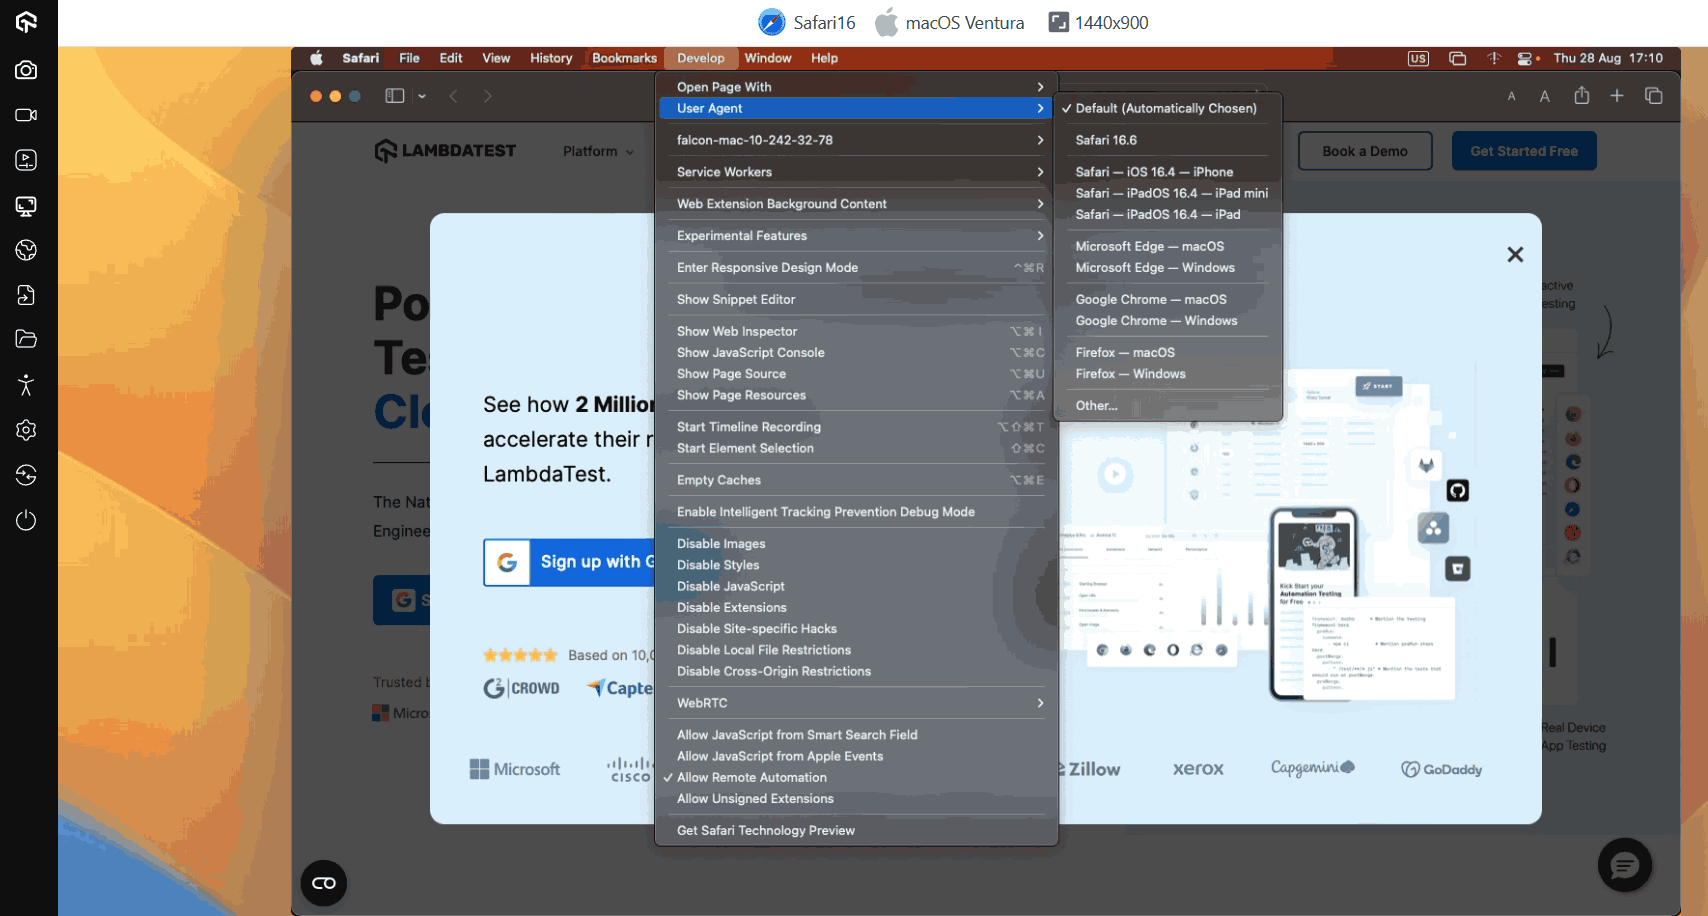Screen dimensions: 1708x916
Task: Expand the User Agent submenu
Action: click(856, 108)
